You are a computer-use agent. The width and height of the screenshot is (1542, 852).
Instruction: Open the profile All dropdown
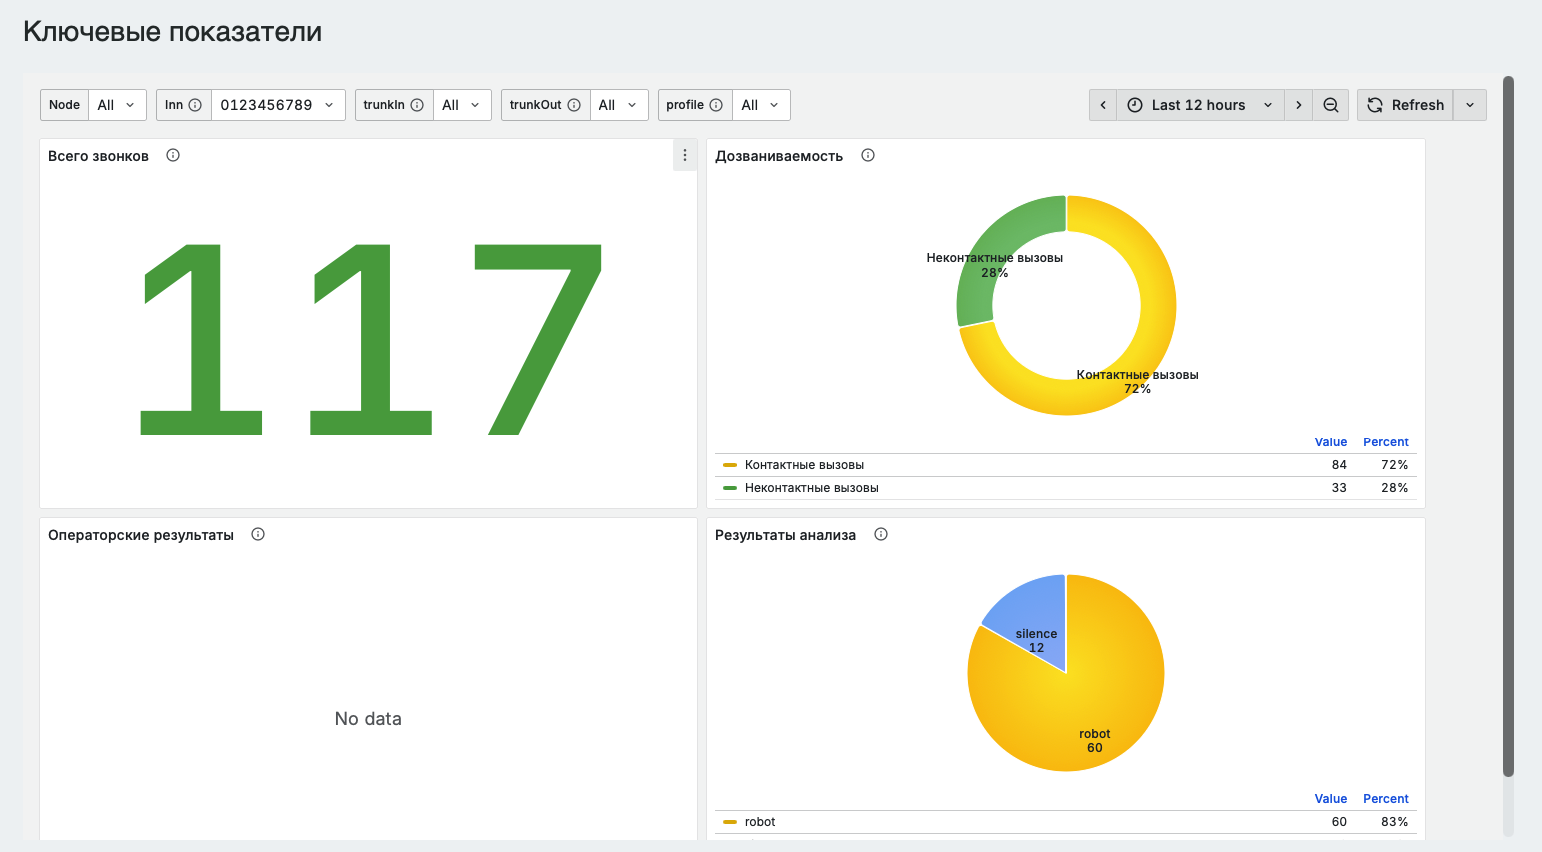(x=761, y=105)
